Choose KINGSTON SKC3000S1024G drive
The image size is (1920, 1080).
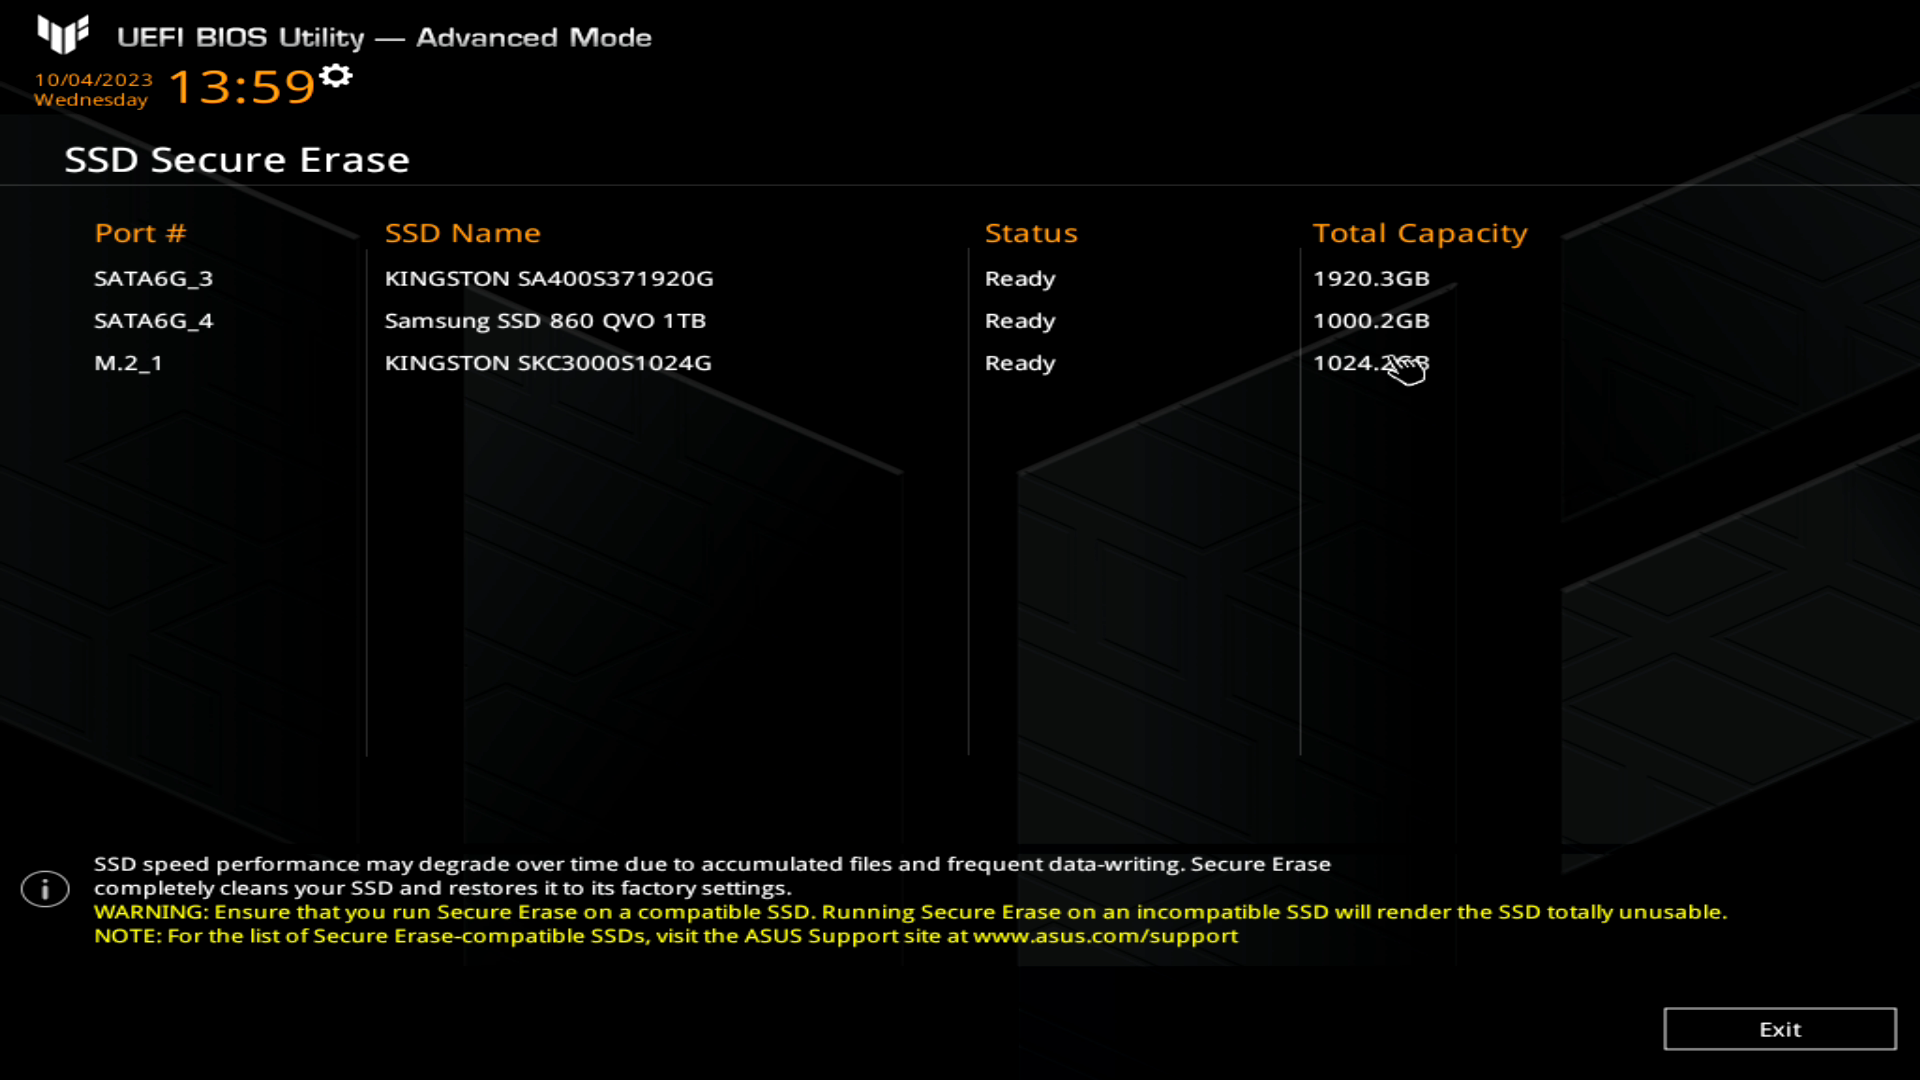[x=548, y=363]
